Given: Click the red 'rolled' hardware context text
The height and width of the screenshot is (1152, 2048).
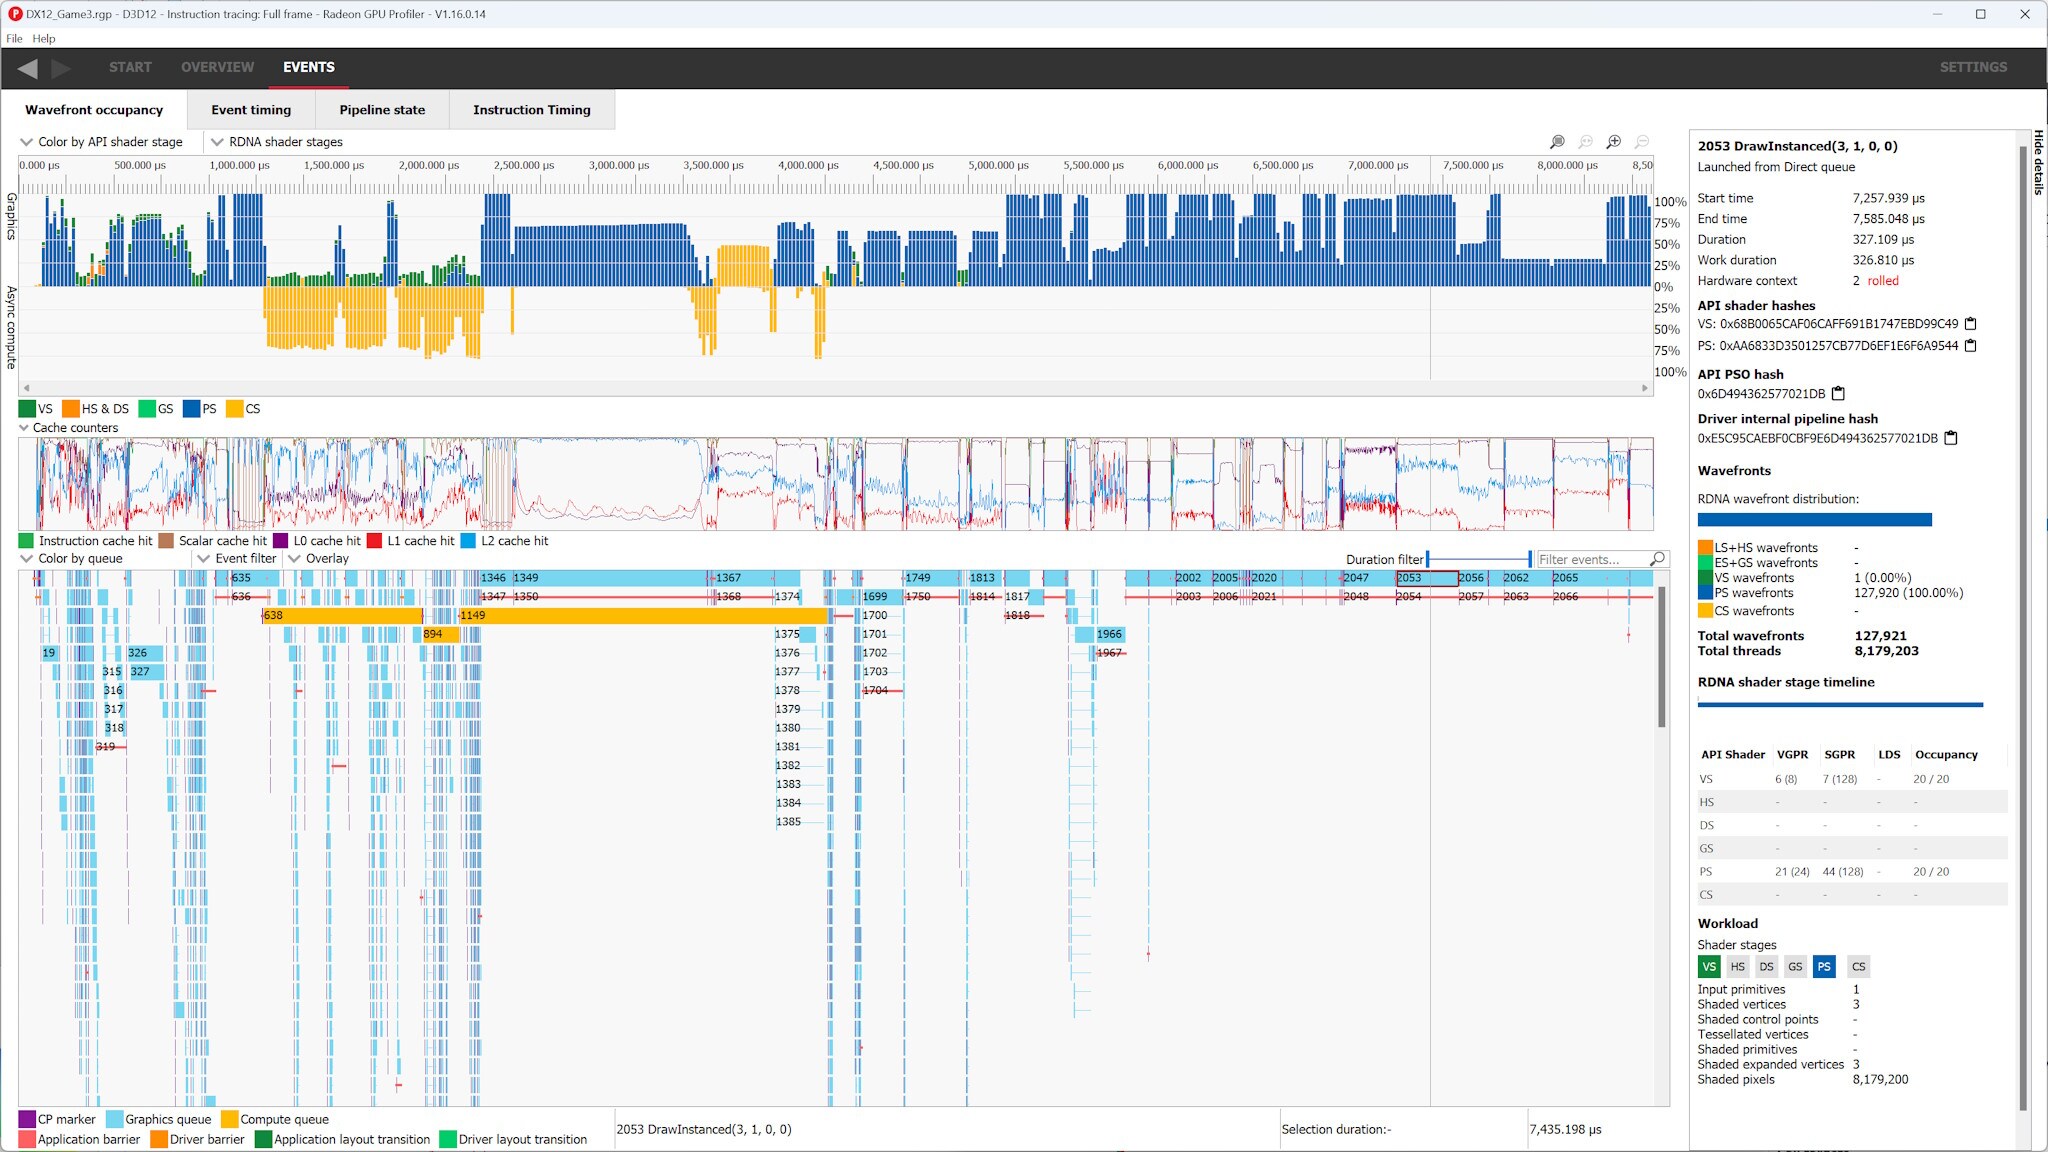Looking at the screenshot, I should click(1883, 281).
